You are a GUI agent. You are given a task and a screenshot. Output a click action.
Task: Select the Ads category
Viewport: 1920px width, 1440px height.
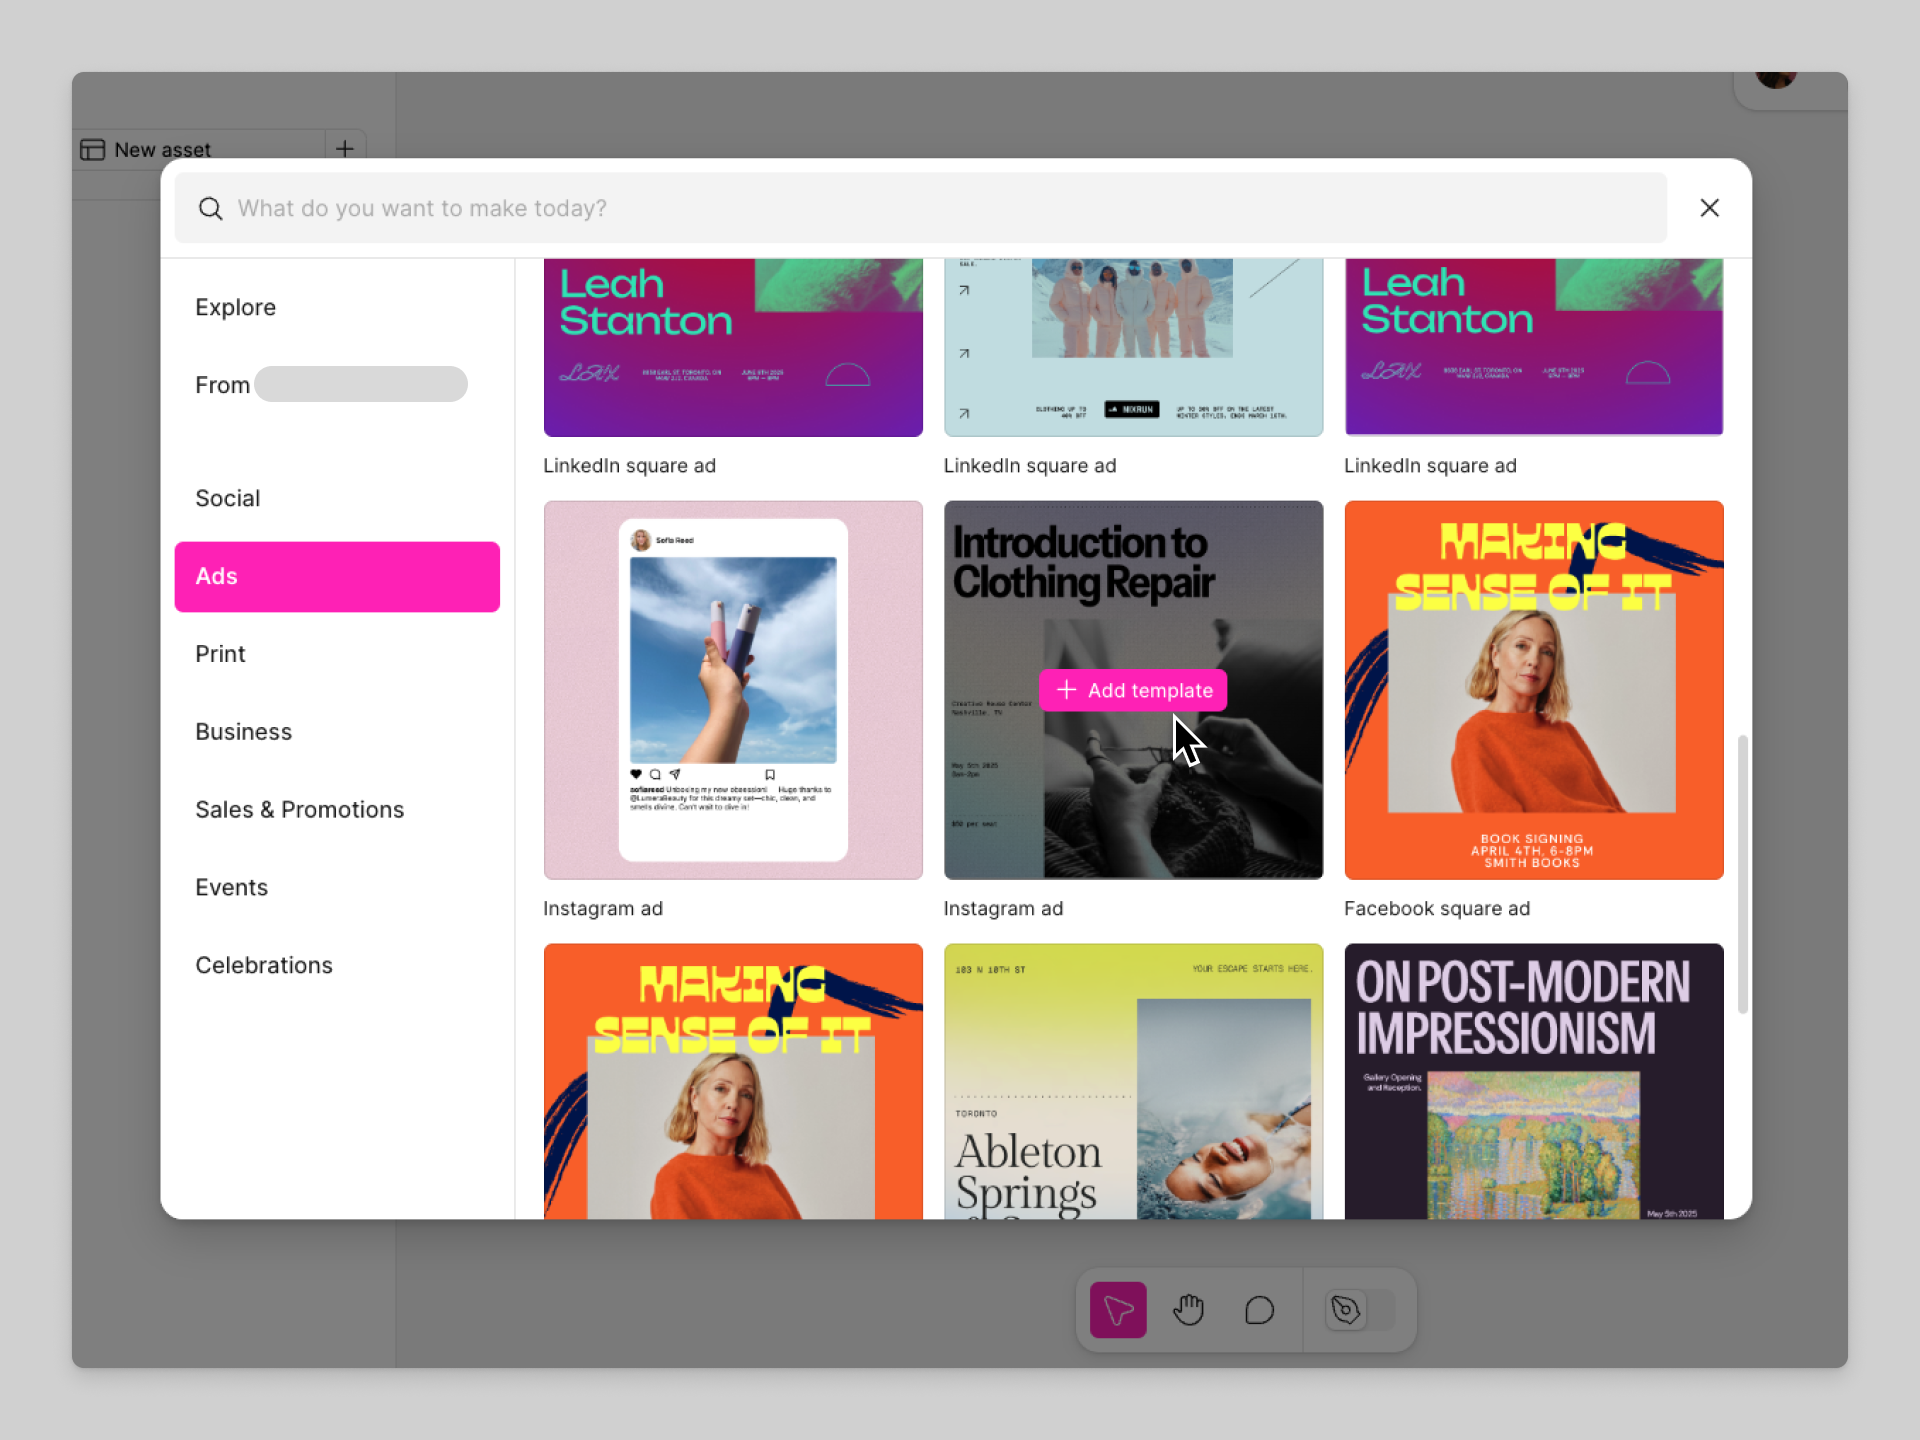[337, 577]
